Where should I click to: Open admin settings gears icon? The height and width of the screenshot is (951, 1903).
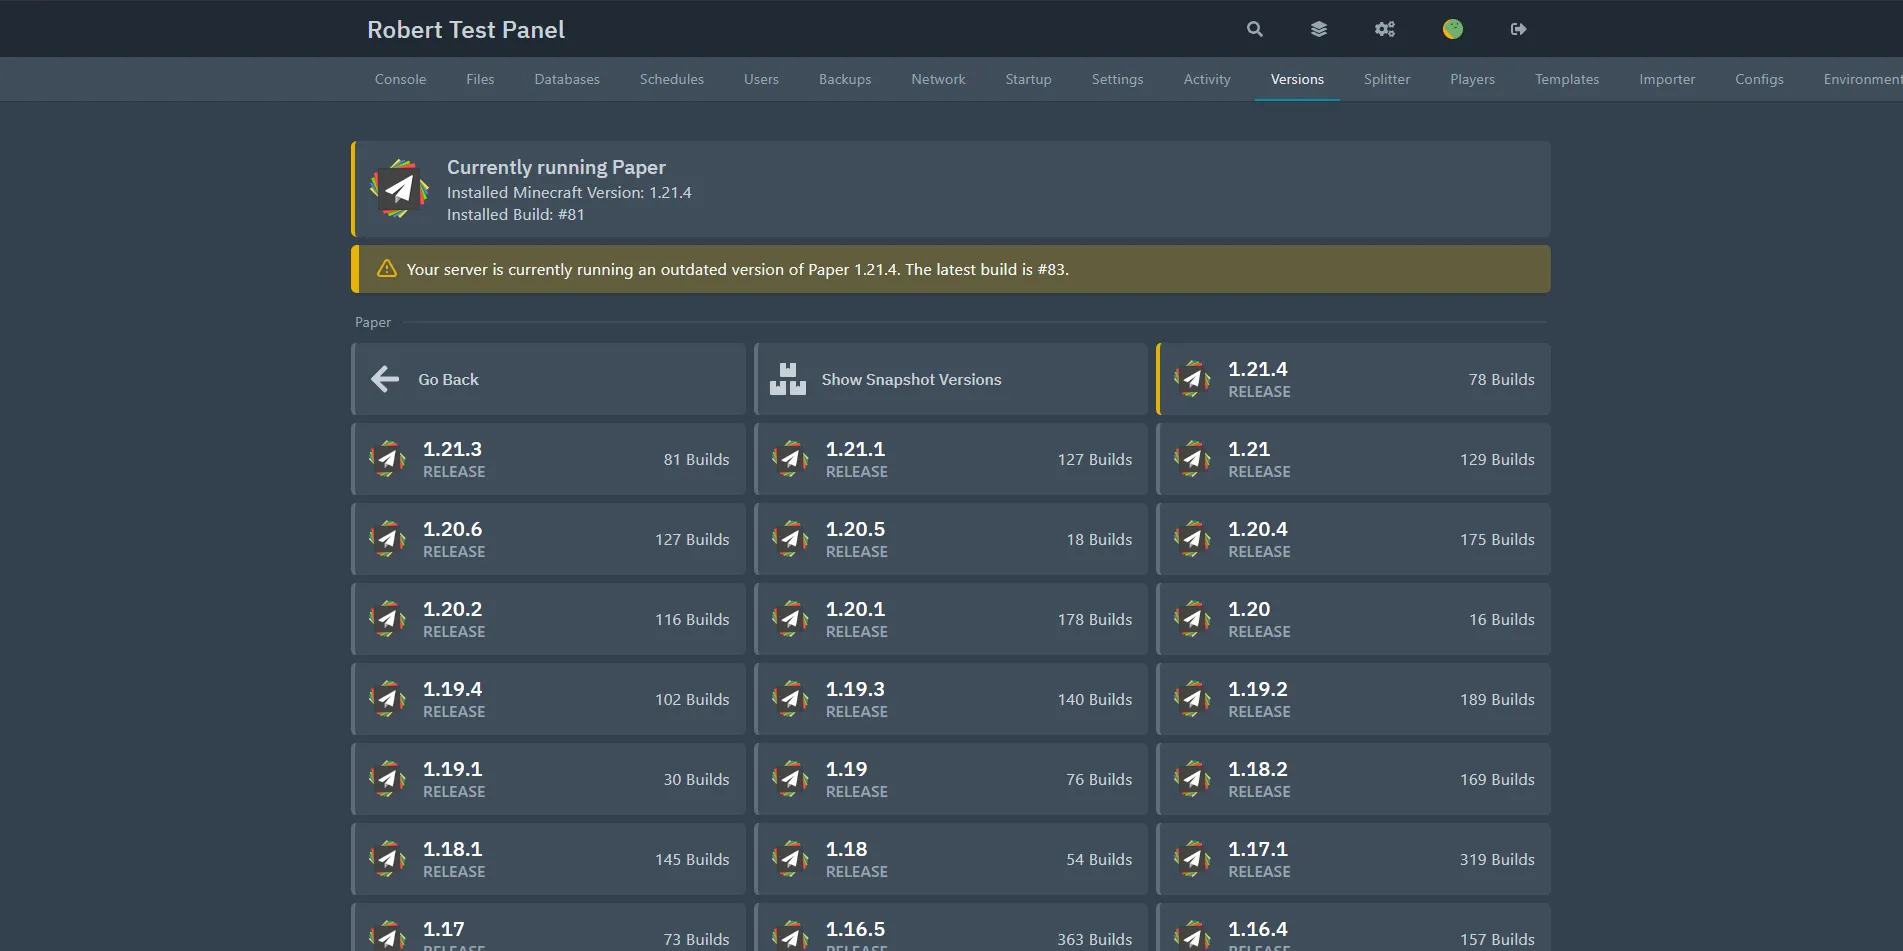(x=1385, y=29)
